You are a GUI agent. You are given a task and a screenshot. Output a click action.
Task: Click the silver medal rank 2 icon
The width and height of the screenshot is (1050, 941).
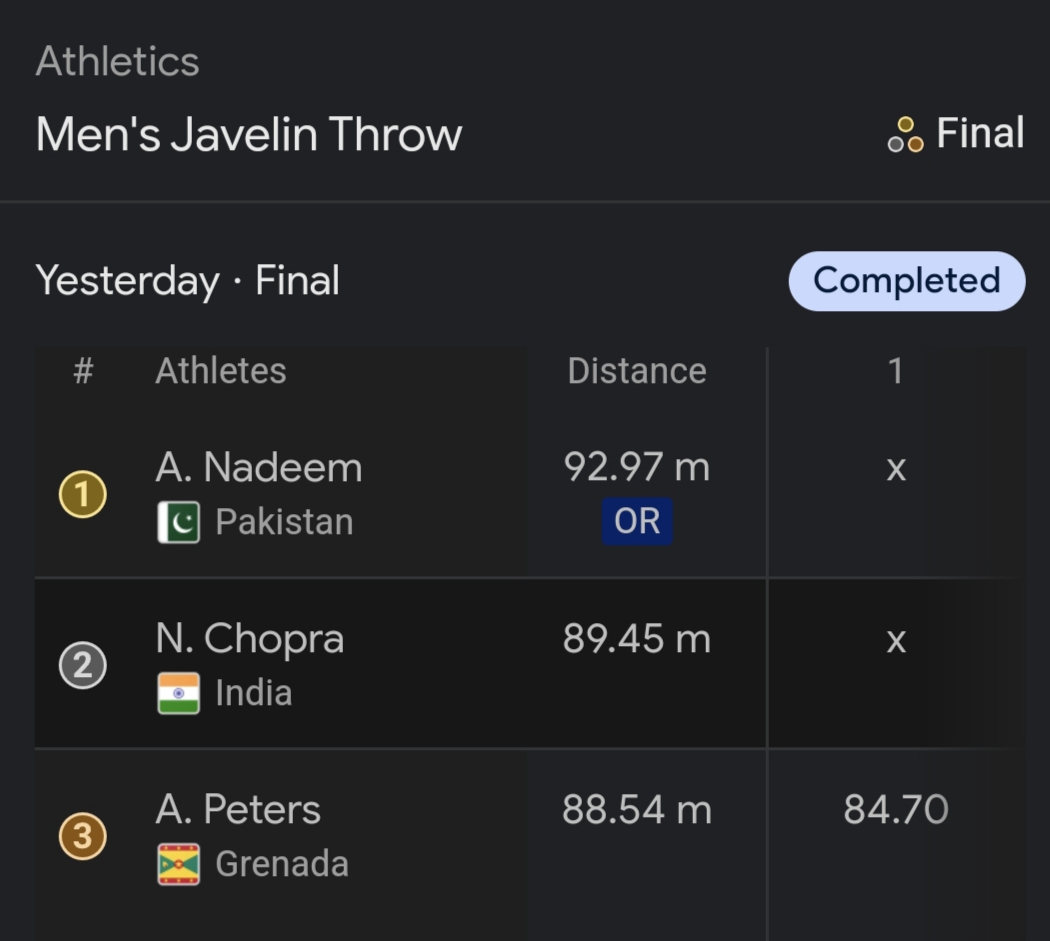[x=83, y=666]
